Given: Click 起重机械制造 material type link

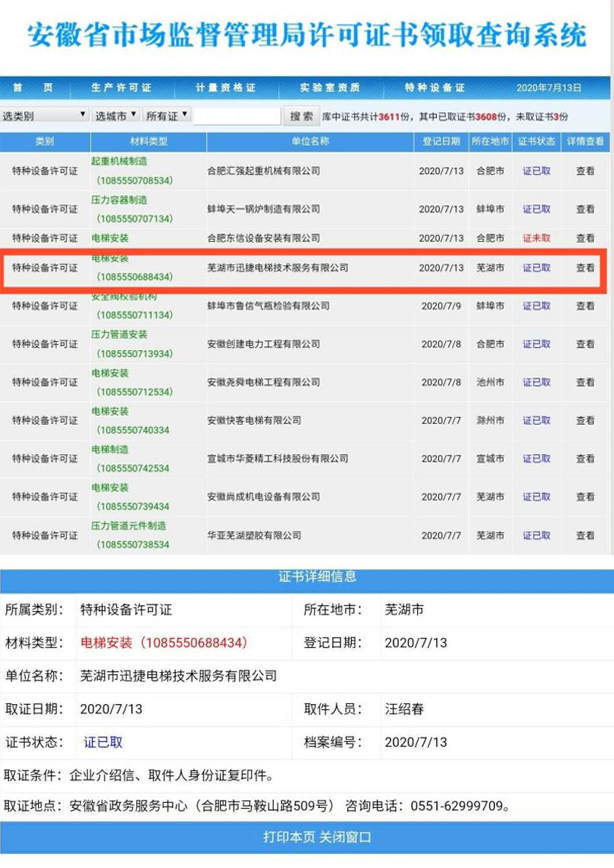Looking at the screenshot, I should 119,161.
